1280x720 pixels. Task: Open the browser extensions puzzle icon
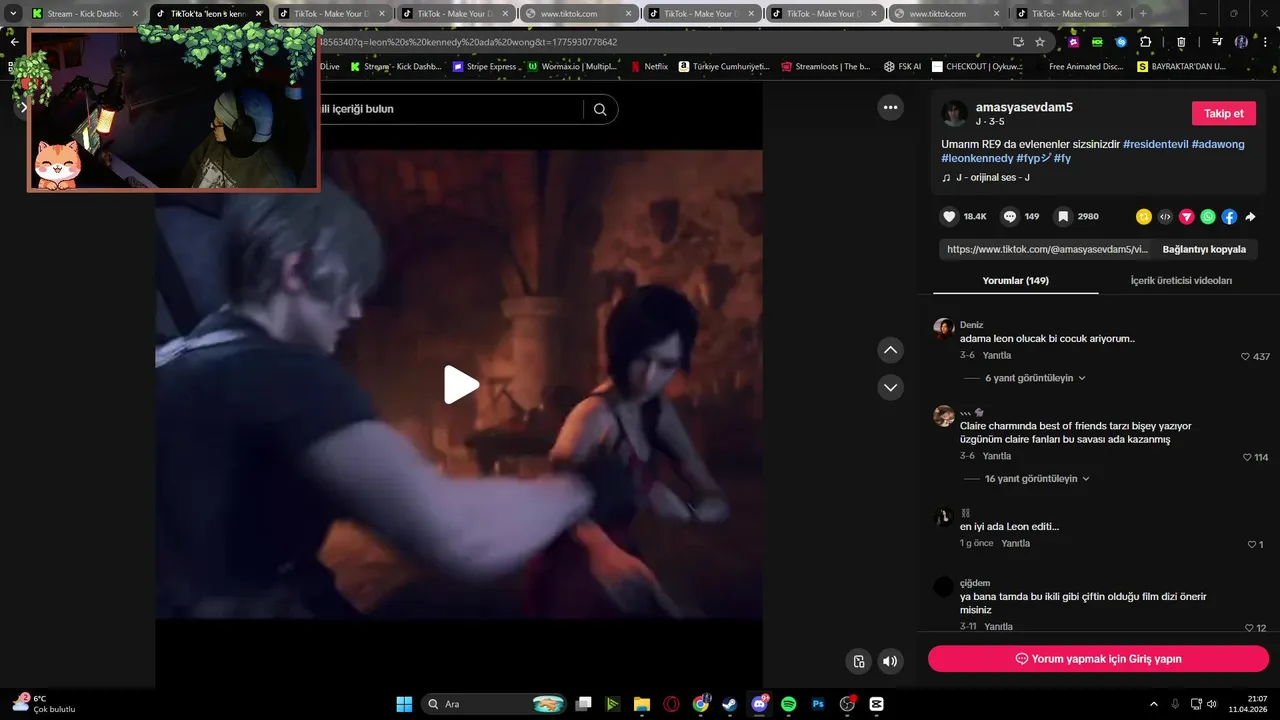1146,42
